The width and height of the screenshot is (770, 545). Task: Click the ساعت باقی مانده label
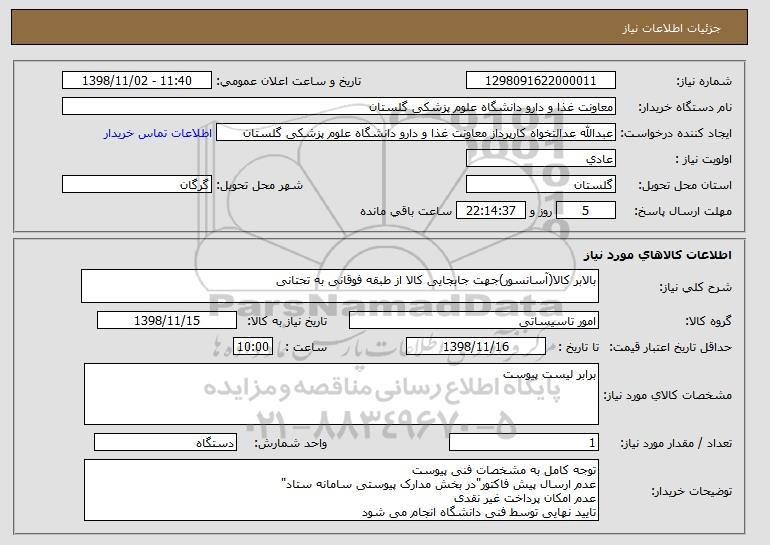coord(406,211)
